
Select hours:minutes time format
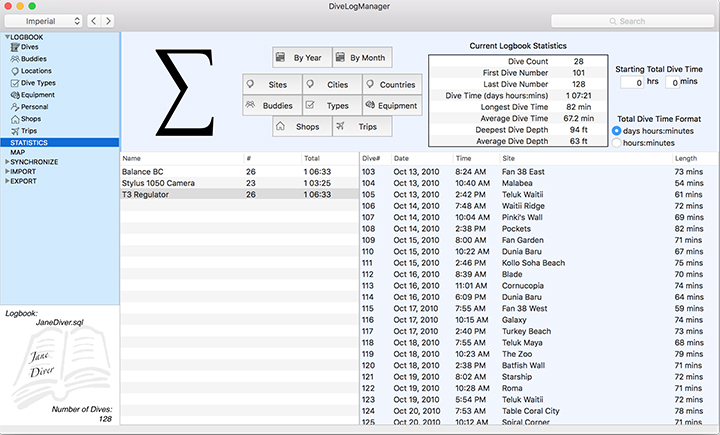click(616, 144)
